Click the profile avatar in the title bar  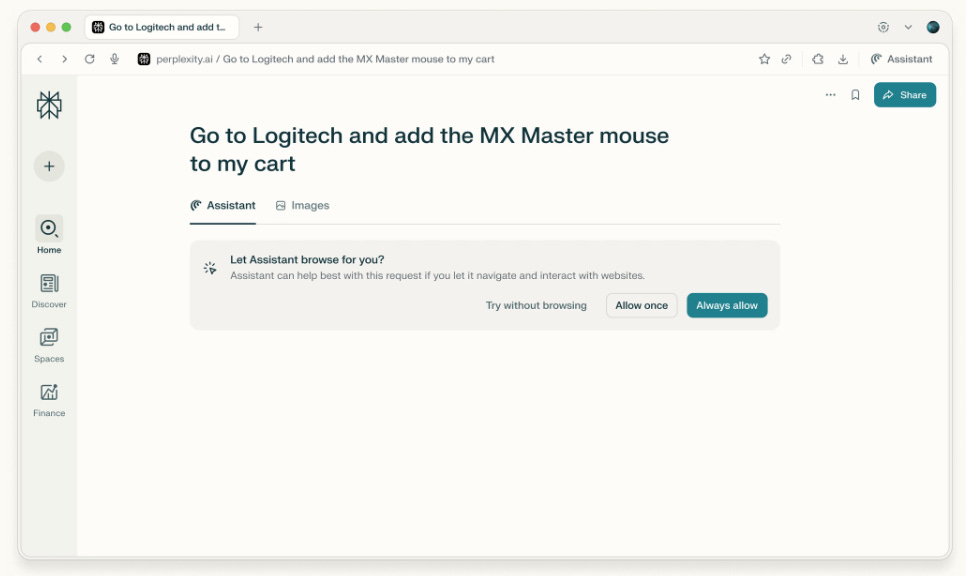tap(933, 27)
